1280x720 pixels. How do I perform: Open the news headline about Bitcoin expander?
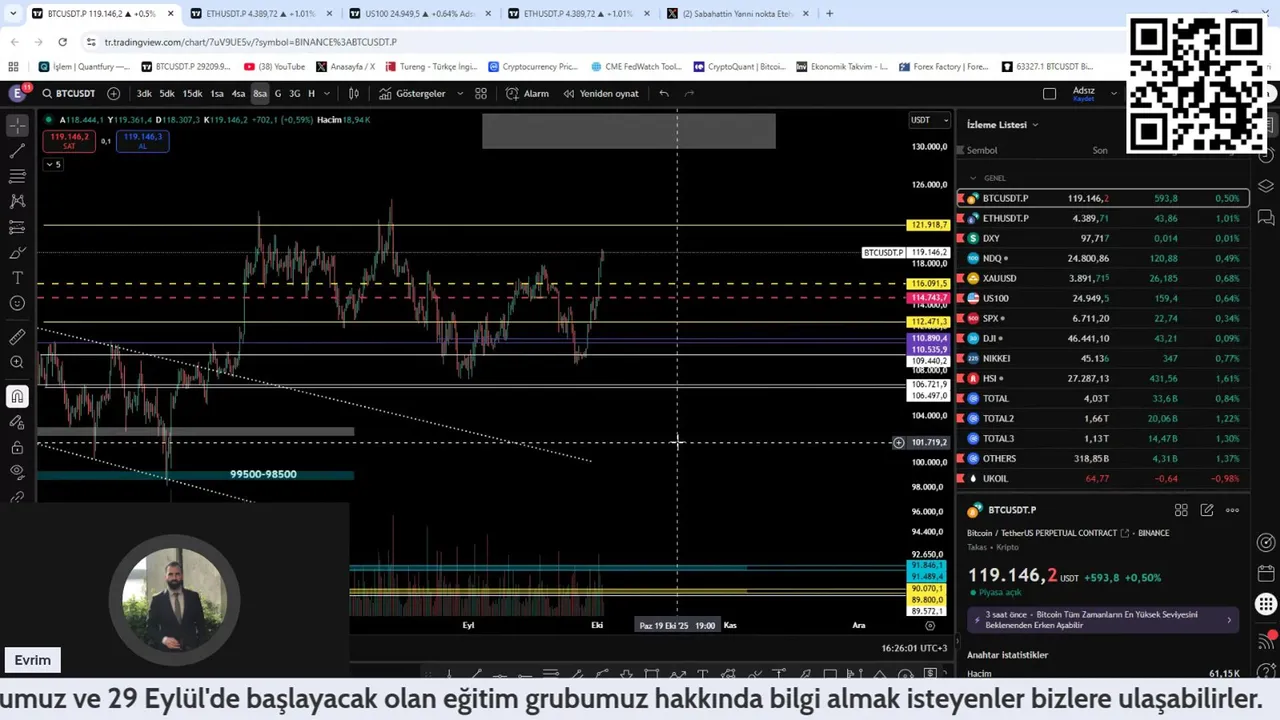1229,620
